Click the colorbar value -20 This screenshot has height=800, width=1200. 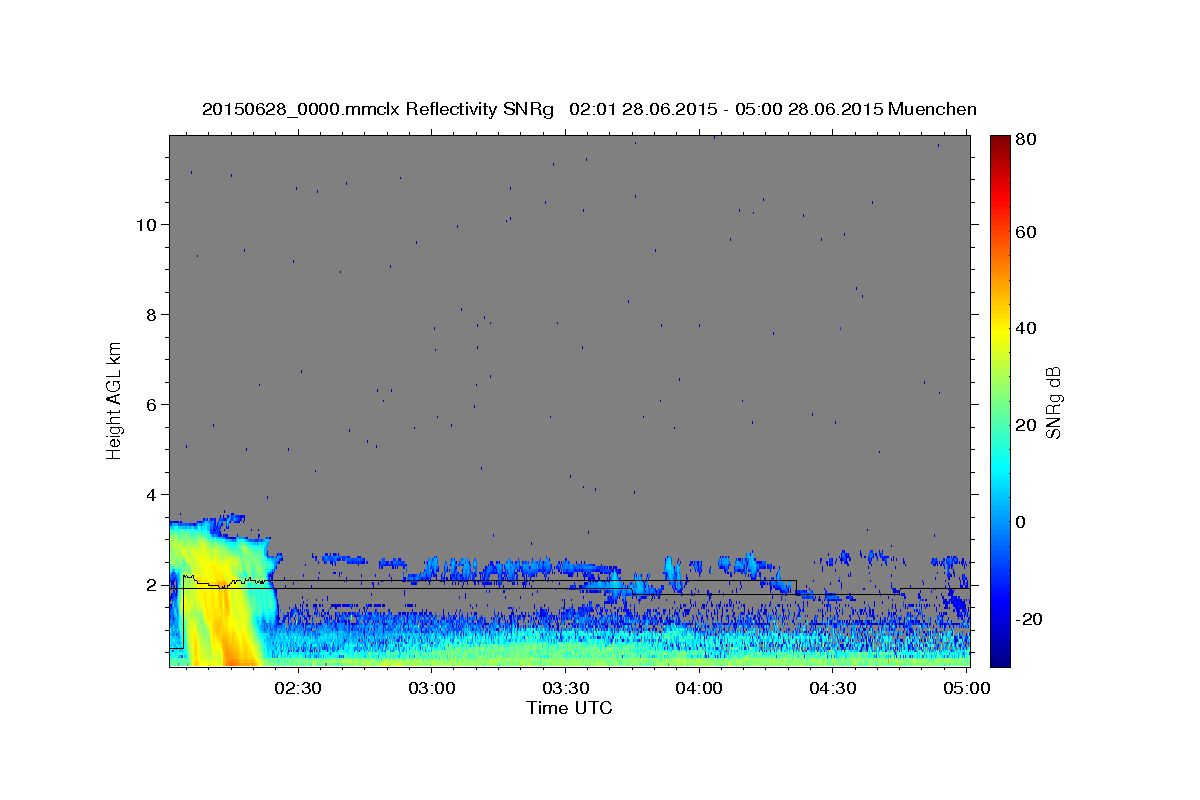(1027, 619)
